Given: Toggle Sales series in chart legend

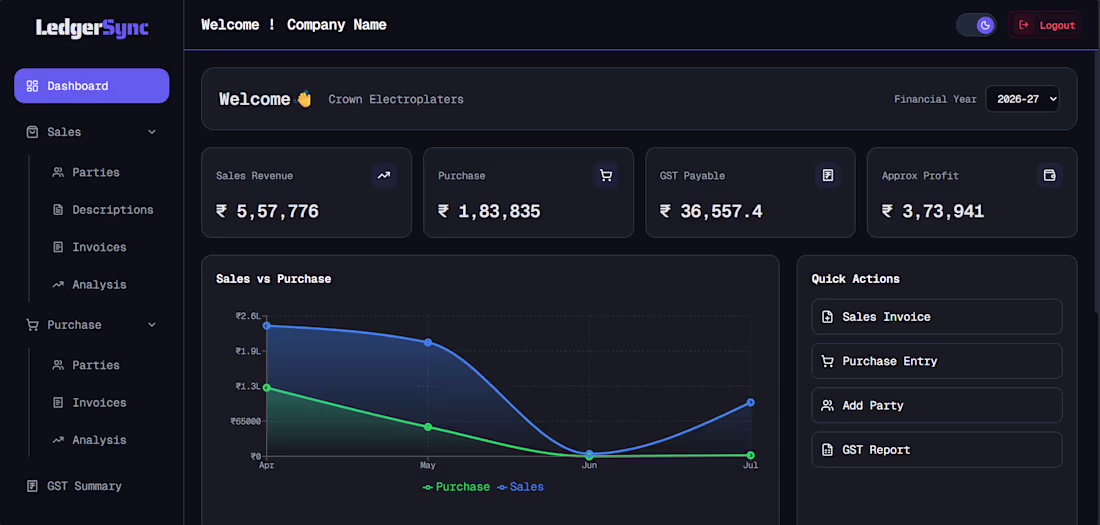Looking at the screenshot, I should (521, 487).
